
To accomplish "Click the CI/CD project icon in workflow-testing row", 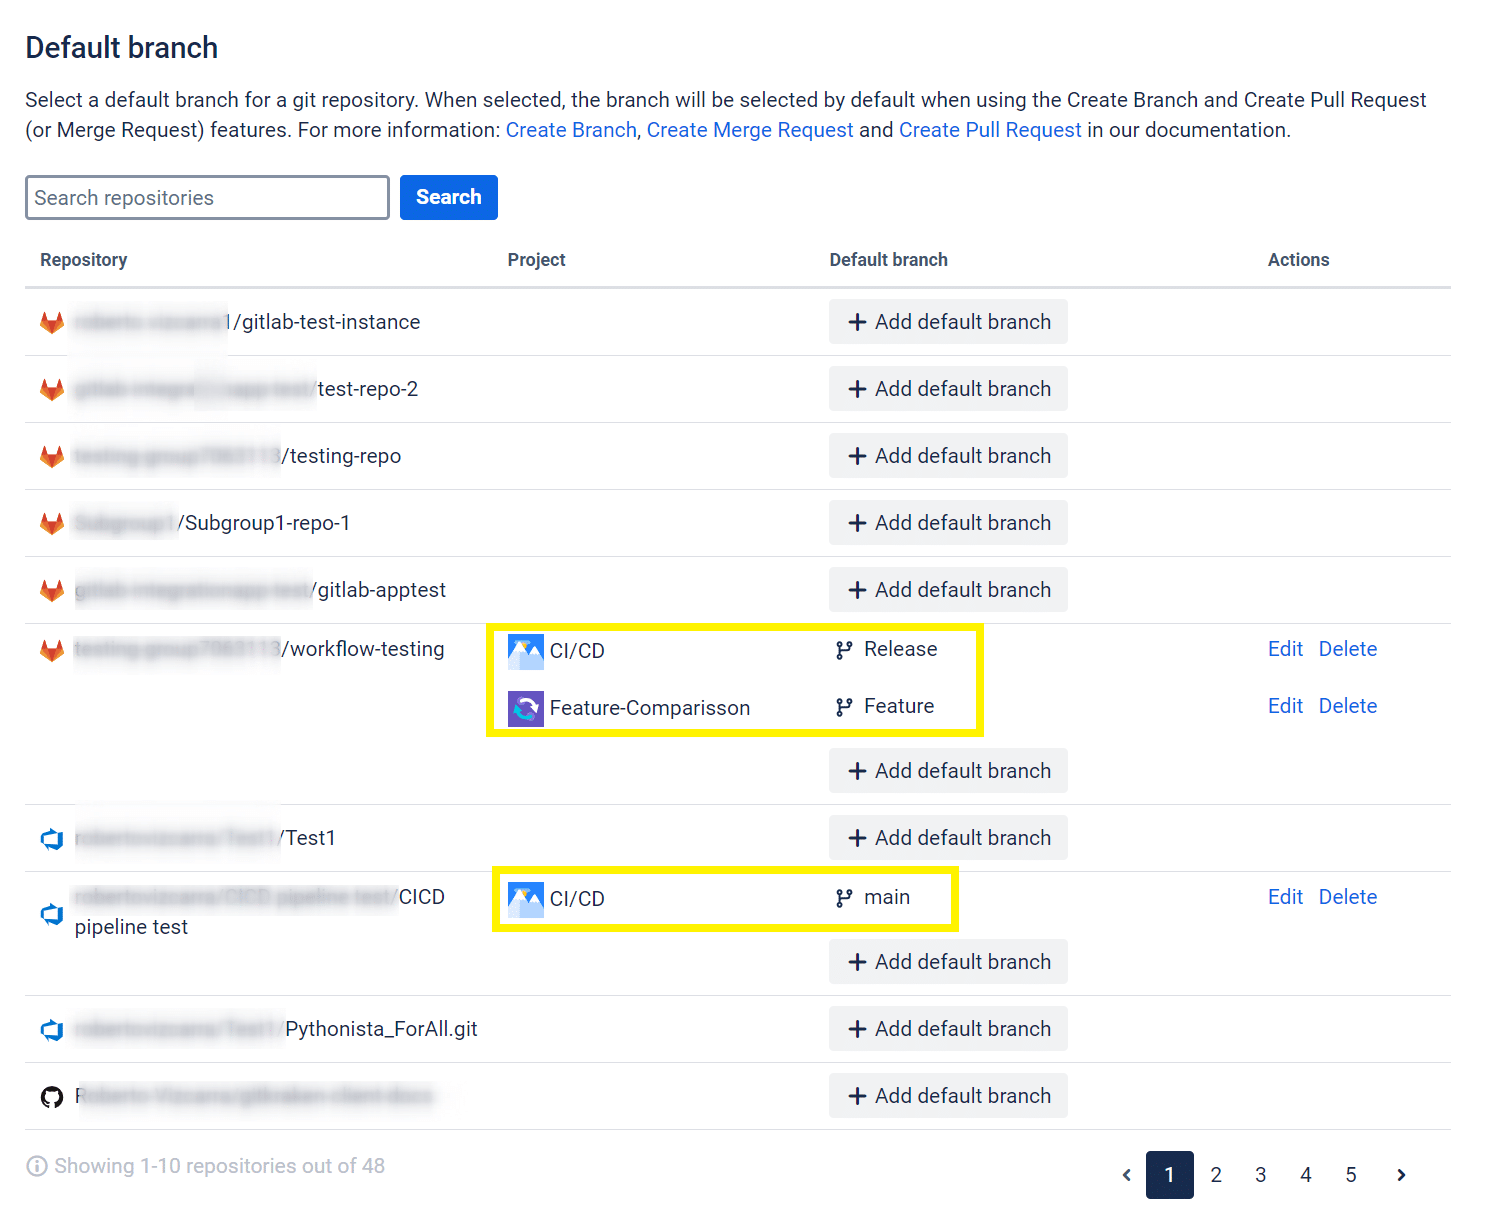I will pyautogui.click(x=525, y=651).
